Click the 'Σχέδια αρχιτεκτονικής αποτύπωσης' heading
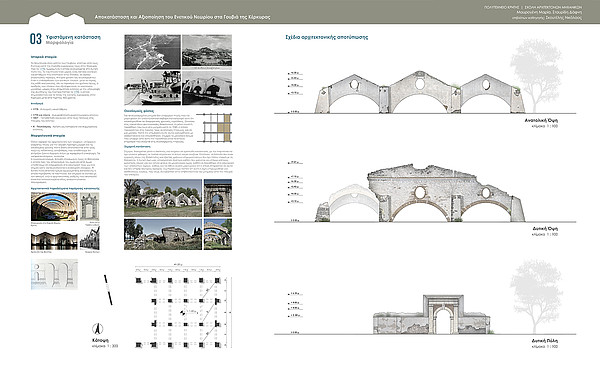The image size is (600, 368). click(326, 37)
